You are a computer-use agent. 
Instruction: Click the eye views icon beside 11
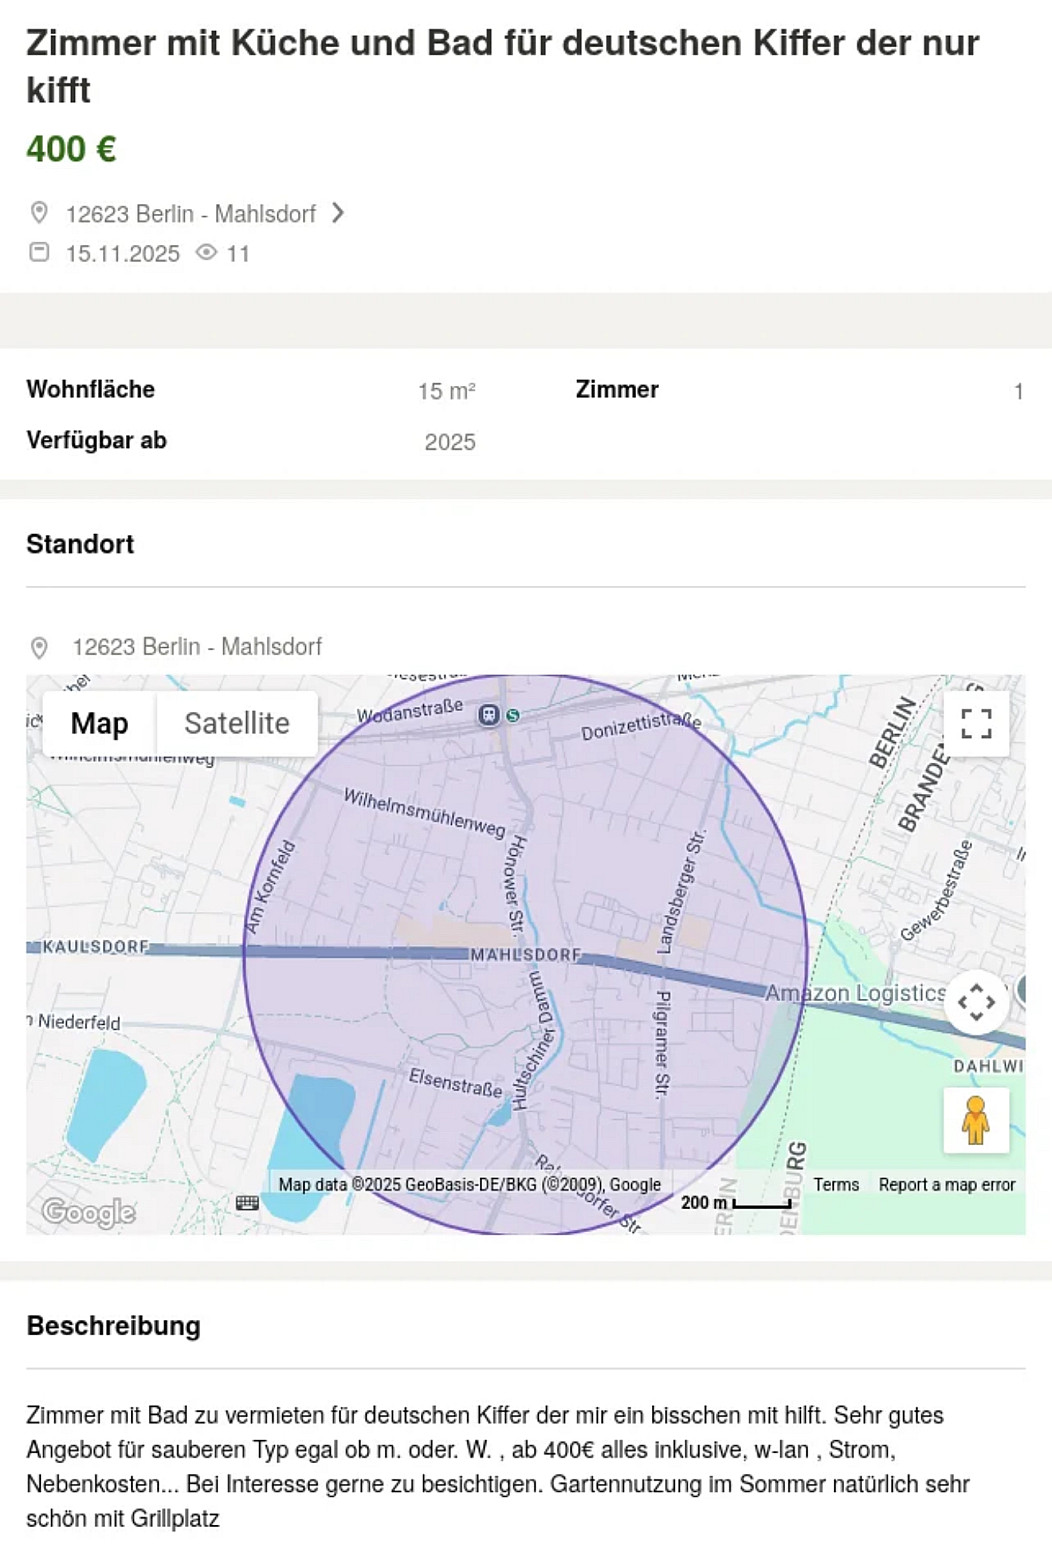[206, 253]
